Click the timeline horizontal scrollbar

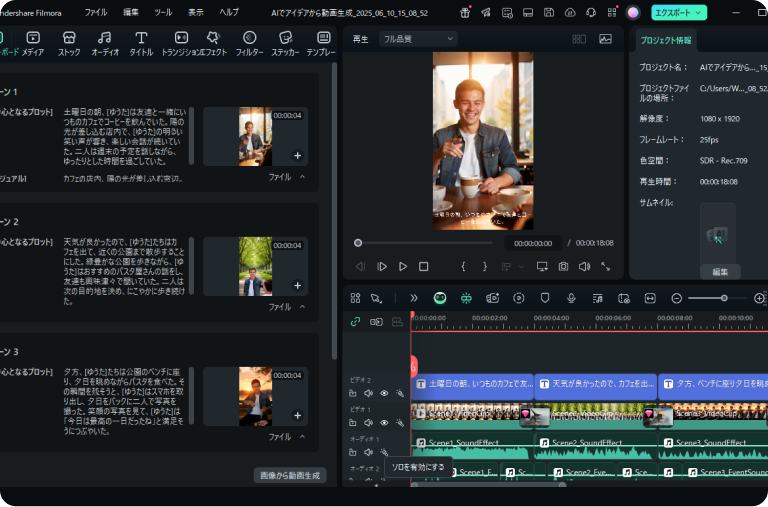pos(488,485)
